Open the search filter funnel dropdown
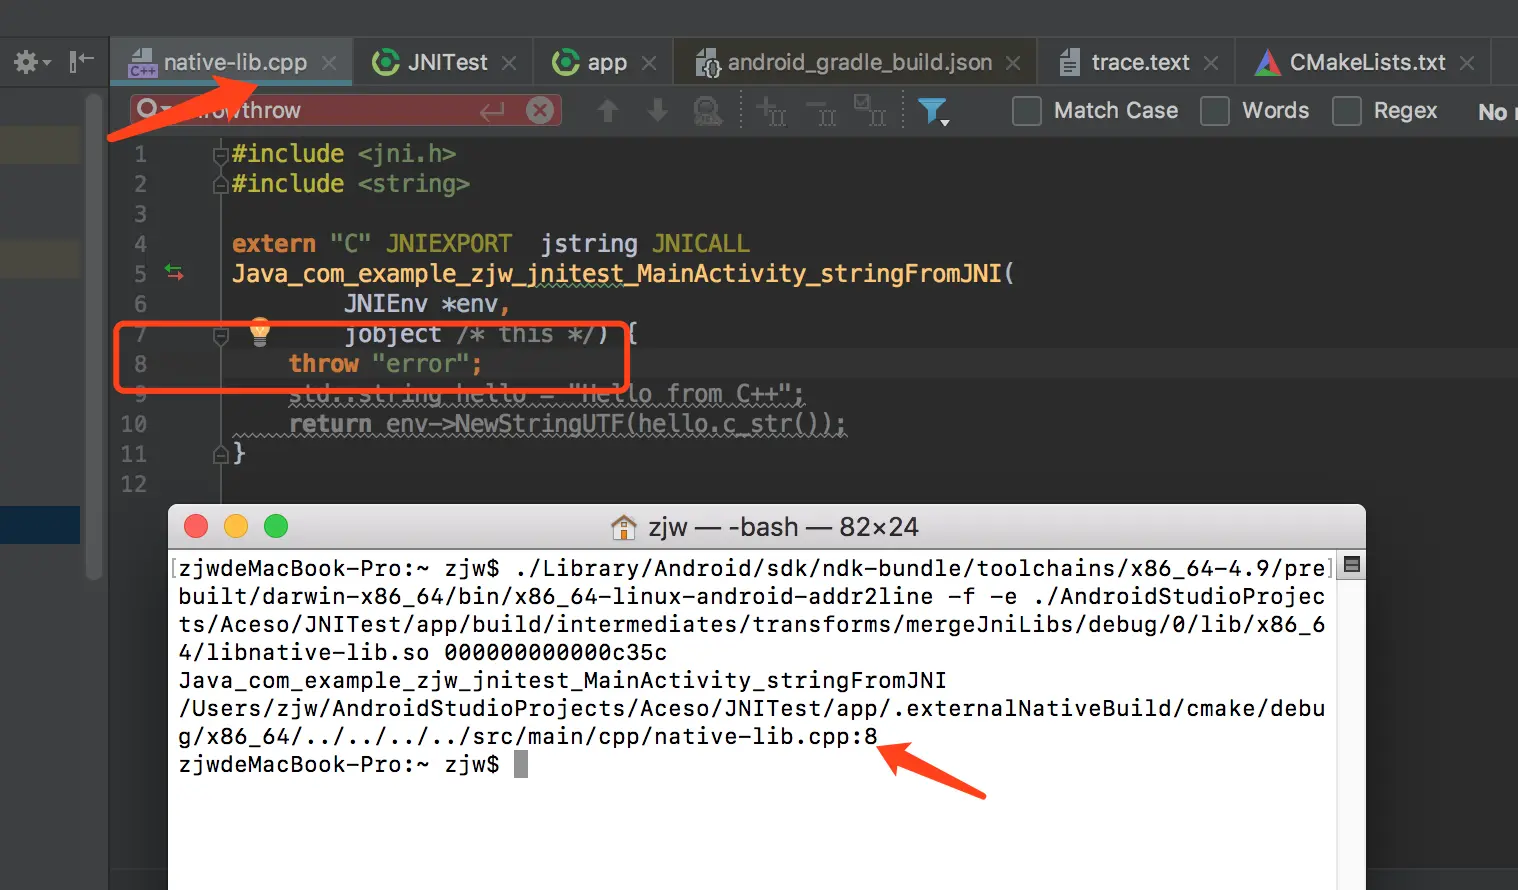1518x890 pixels. (x=933, y=111)
